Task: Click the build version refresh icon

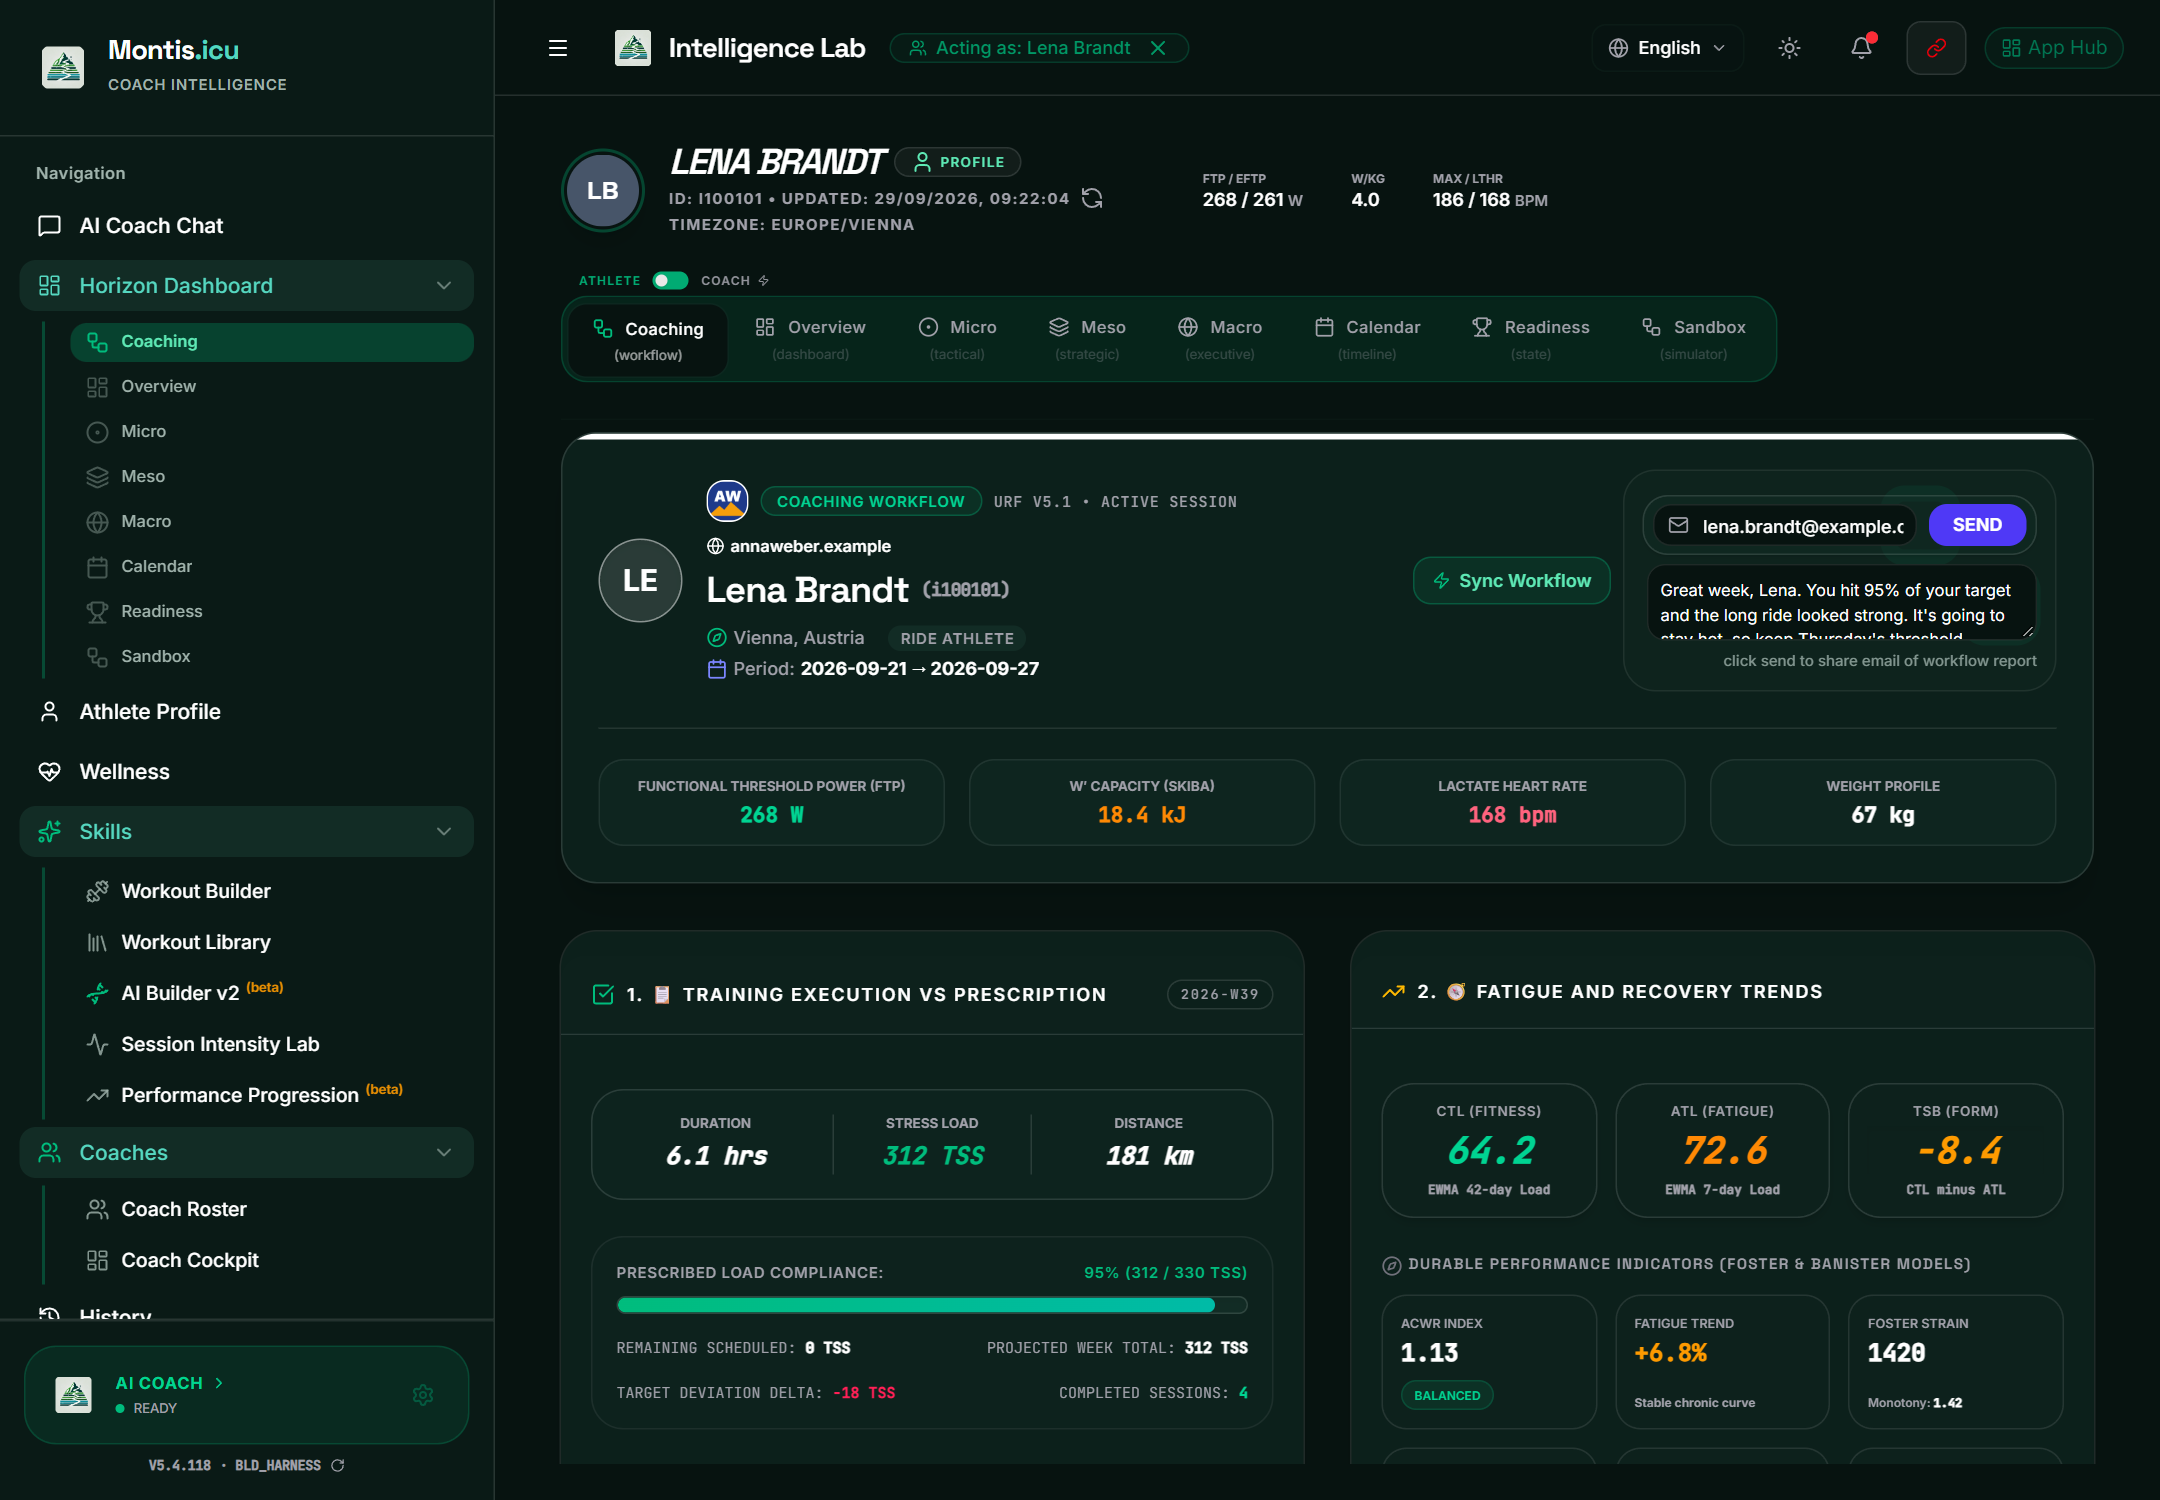Action: [x=338, y=1465]
